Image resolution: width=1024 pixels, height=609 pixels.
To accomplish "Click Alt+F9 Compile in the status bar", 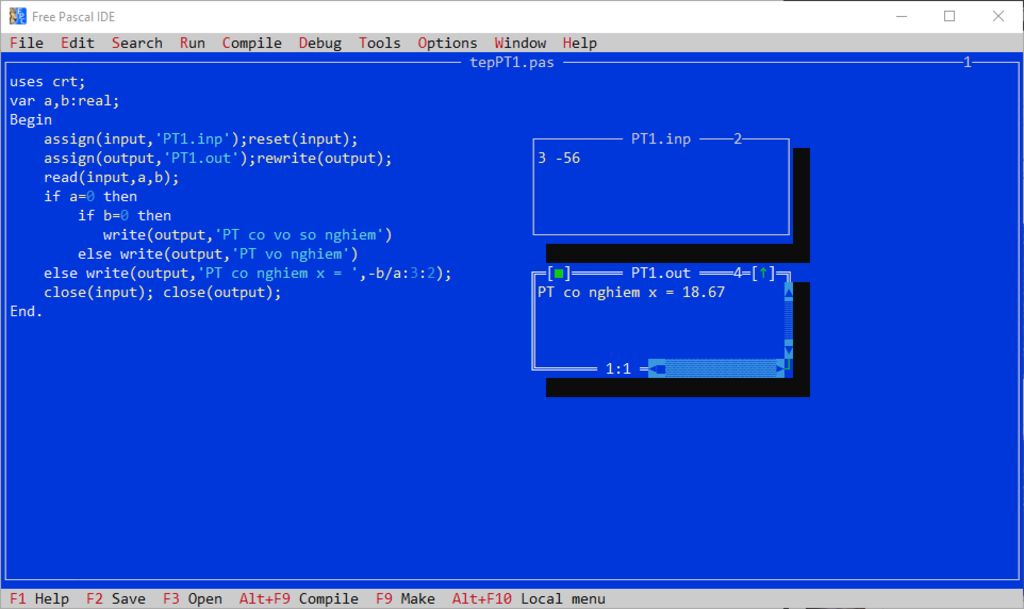I will click(x=298, y=599).
